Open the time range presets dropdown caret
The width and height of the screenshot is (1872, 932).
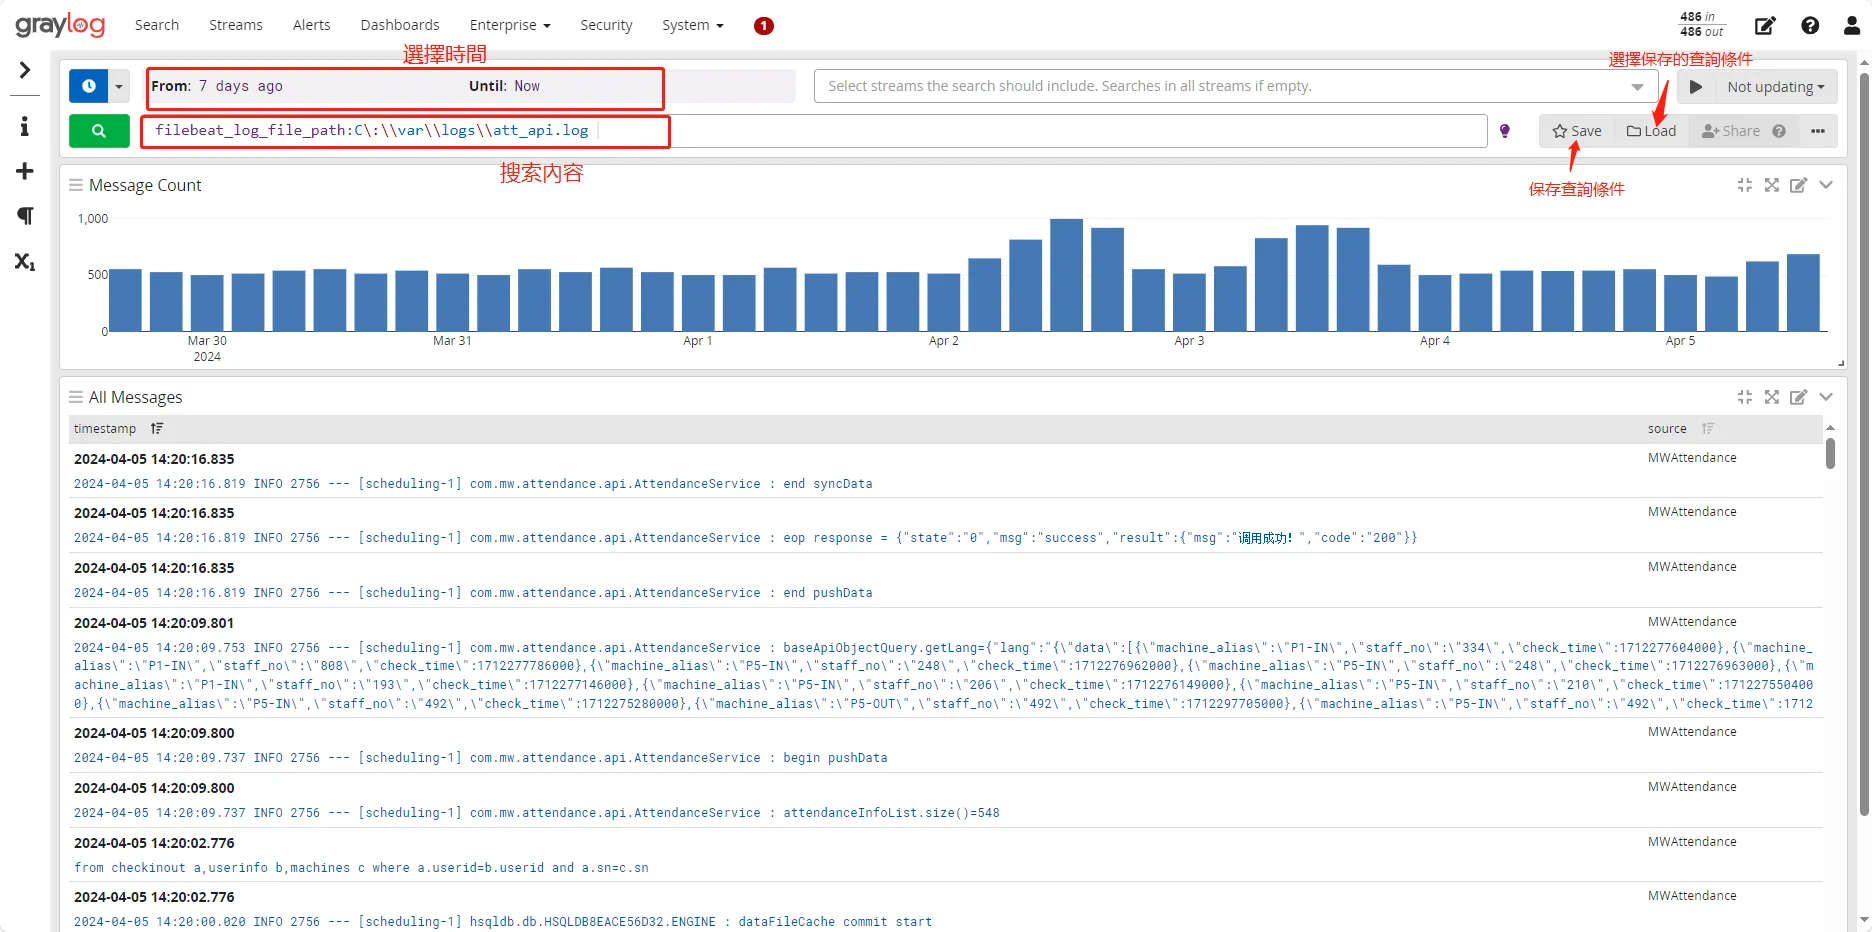coord(119,86)
